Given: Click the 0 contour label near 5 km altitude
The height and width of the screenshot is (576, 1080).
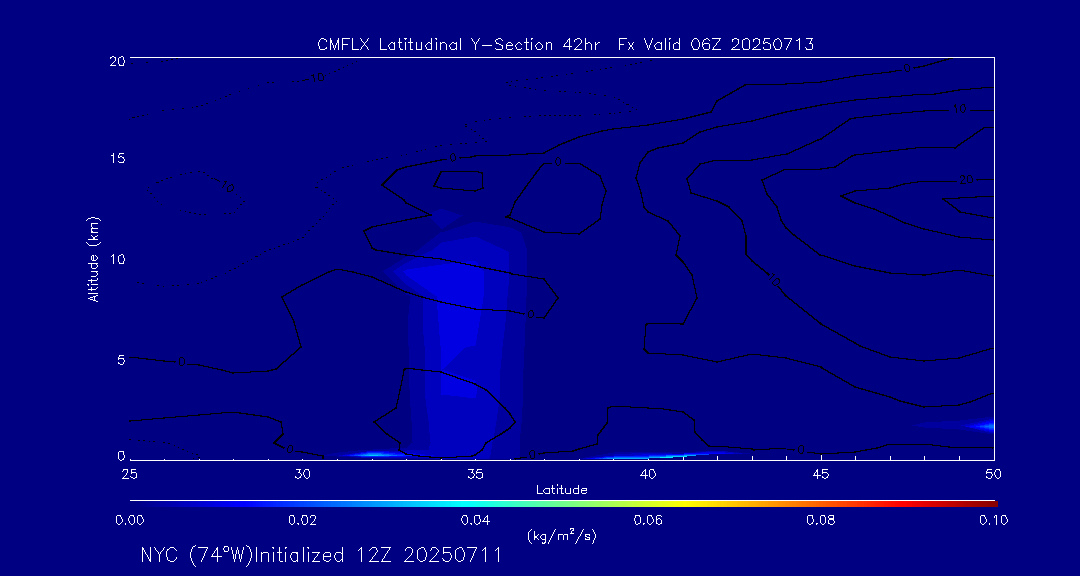Looking at the screenshot, I should tap(182, 361).
